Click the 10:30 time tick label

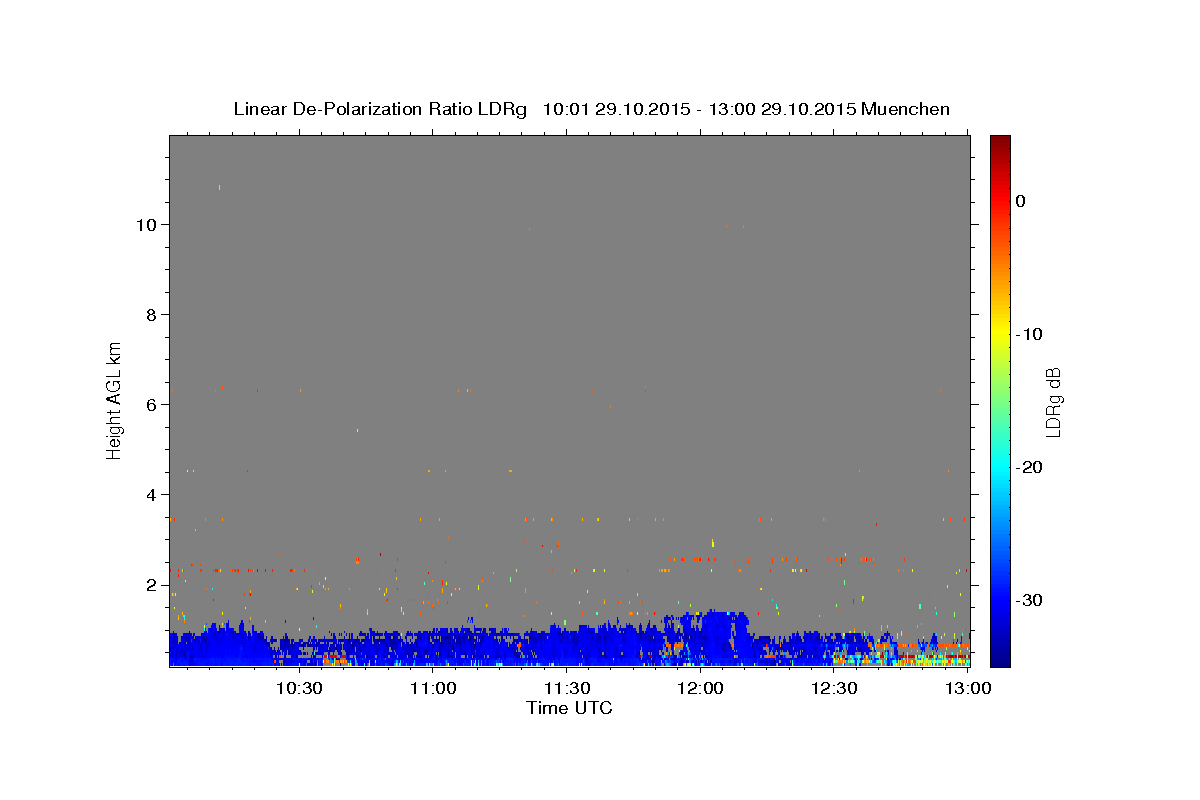(298, 689)
